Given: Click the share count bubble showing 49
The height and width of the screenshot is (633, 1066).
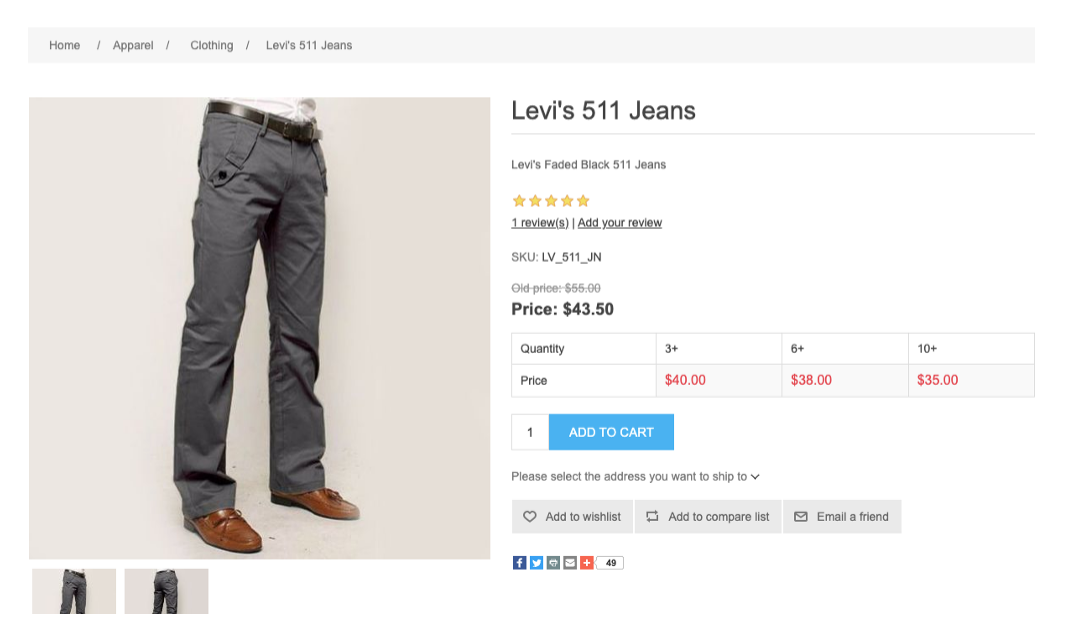Looking at the screenshot, I should coord(610,563).
